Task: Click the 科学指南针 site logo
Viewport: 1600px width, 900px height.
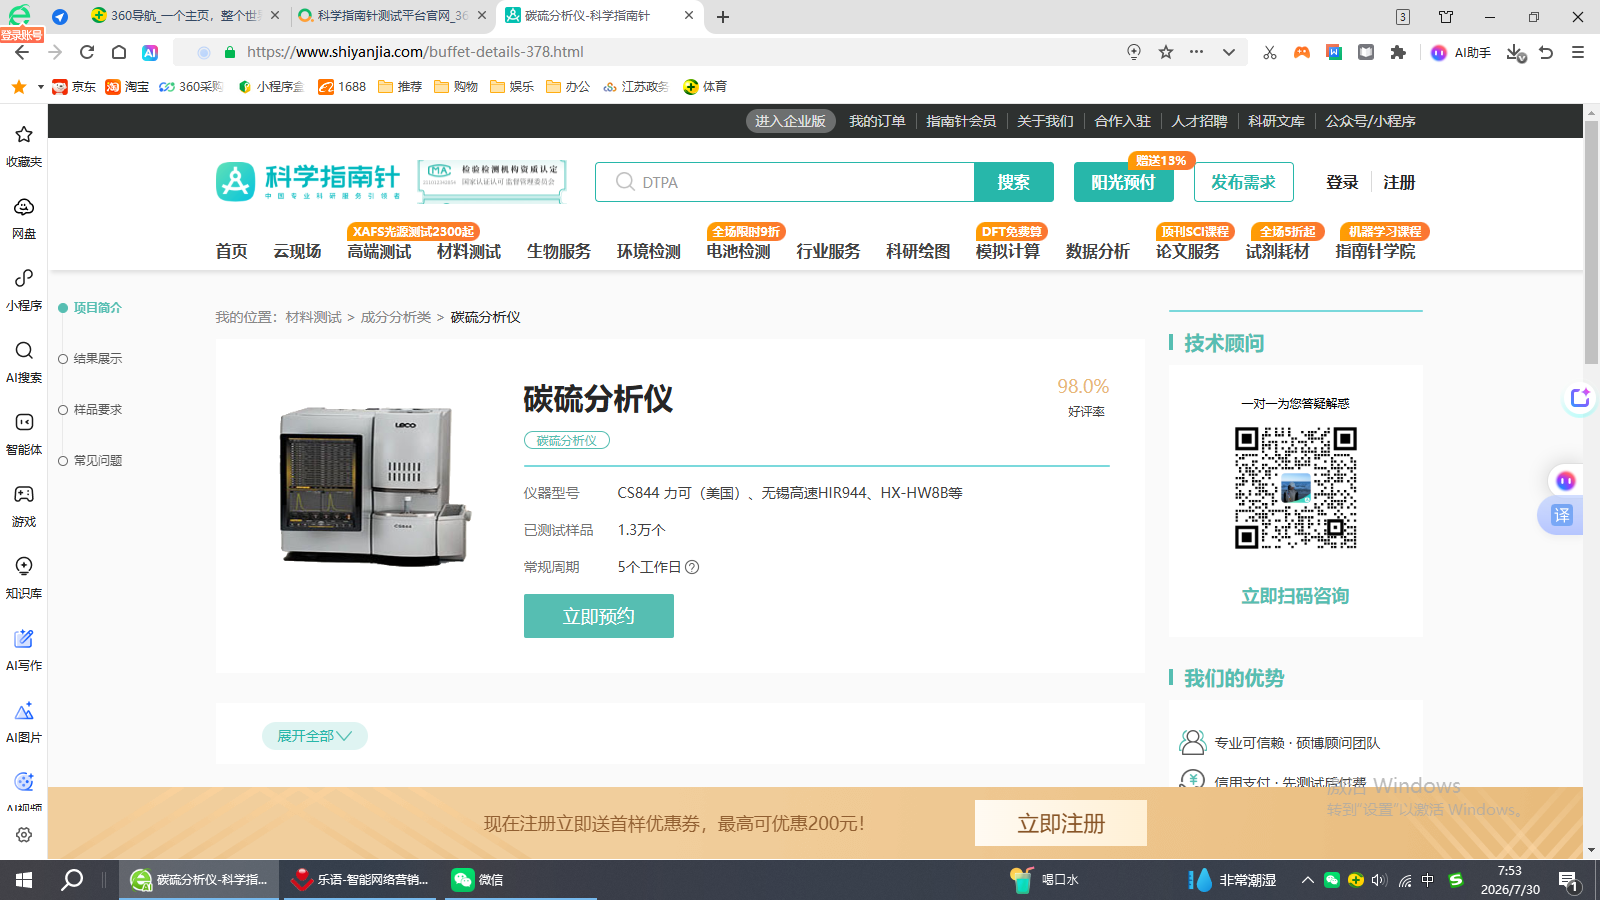Action: (308, 181)
